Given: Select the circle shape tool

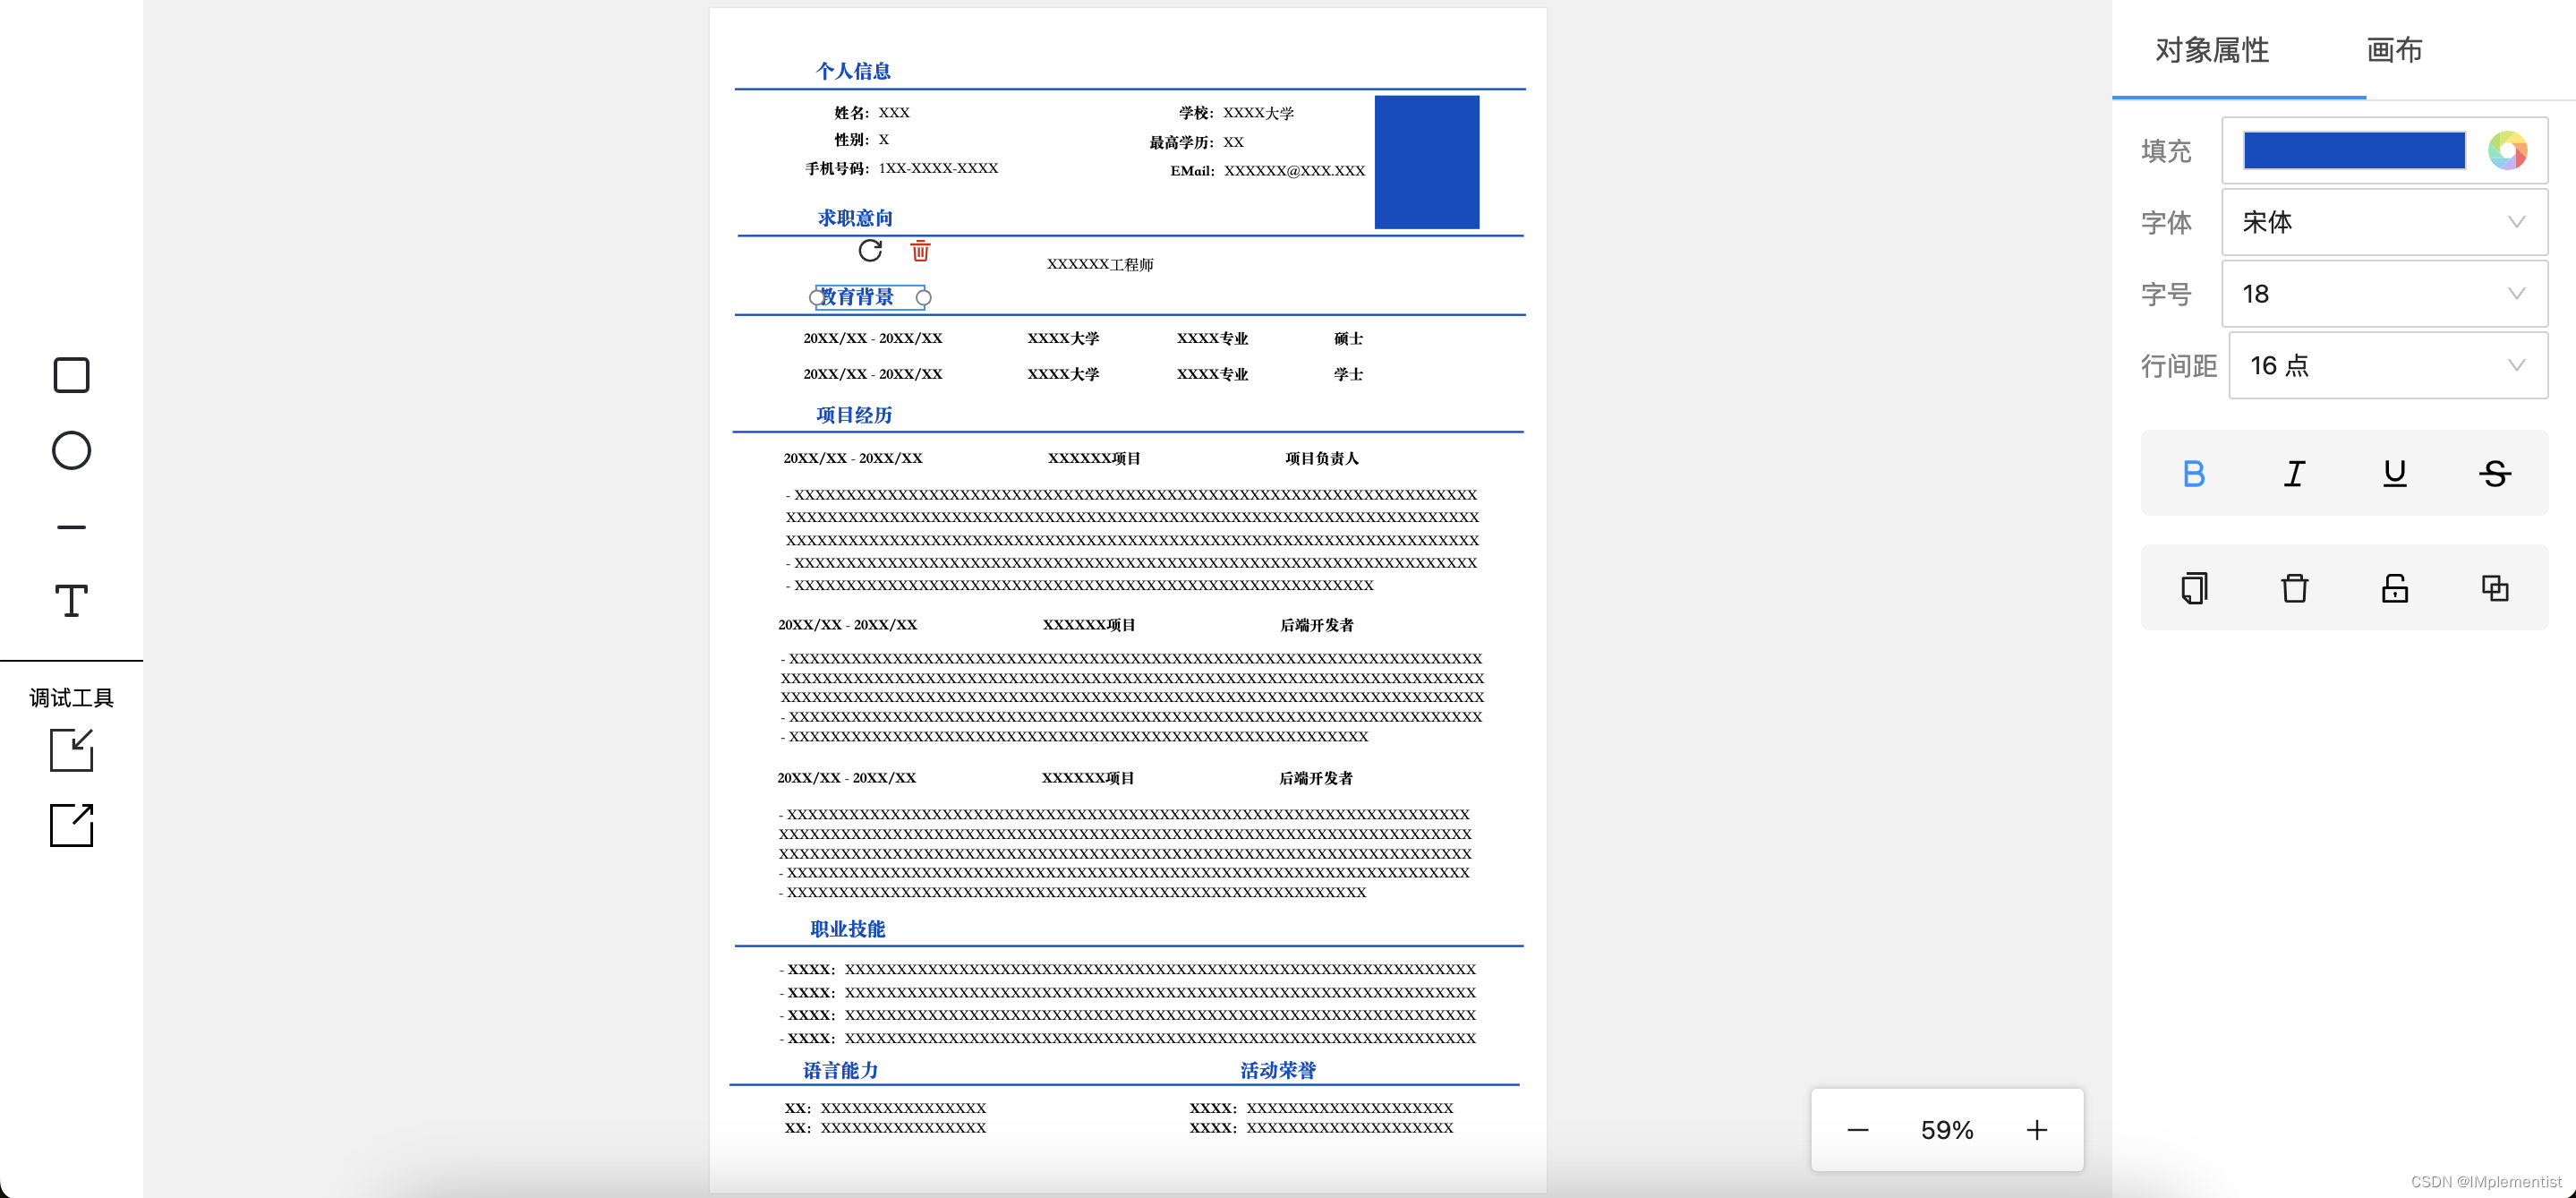Looking at the screenshot, I should pyautogui.click(x=71, y=450).
